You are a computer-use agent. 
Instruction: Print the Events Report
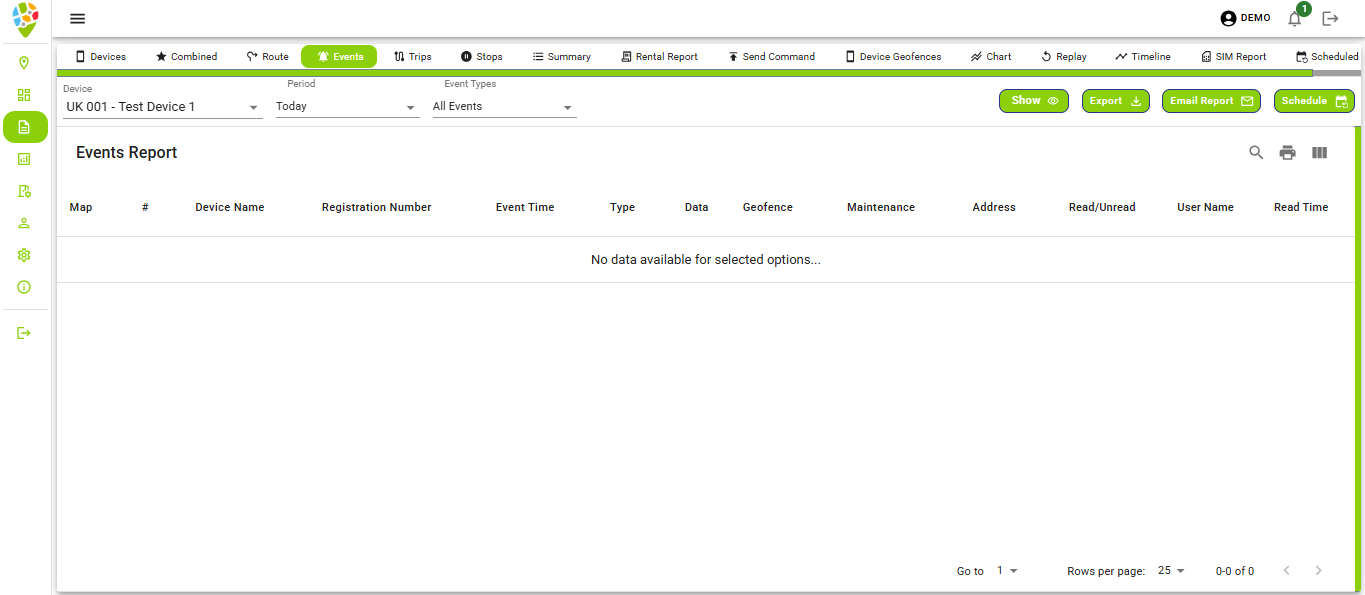(x=1287, y=153)
